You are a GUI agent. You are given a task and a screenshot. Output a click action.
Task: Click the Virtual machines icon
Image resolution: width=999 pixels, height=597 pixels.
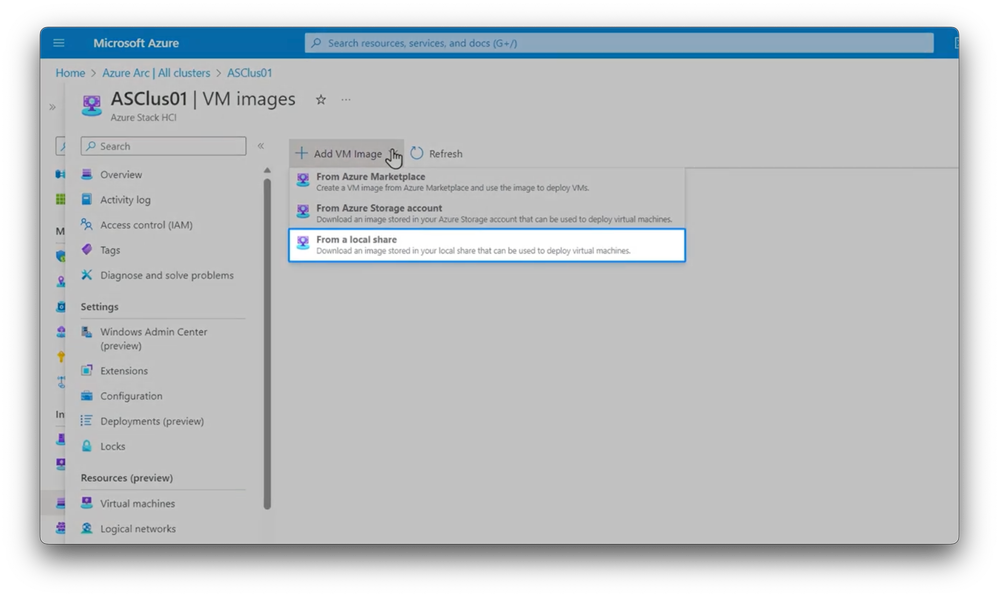(x=87, y=503)
